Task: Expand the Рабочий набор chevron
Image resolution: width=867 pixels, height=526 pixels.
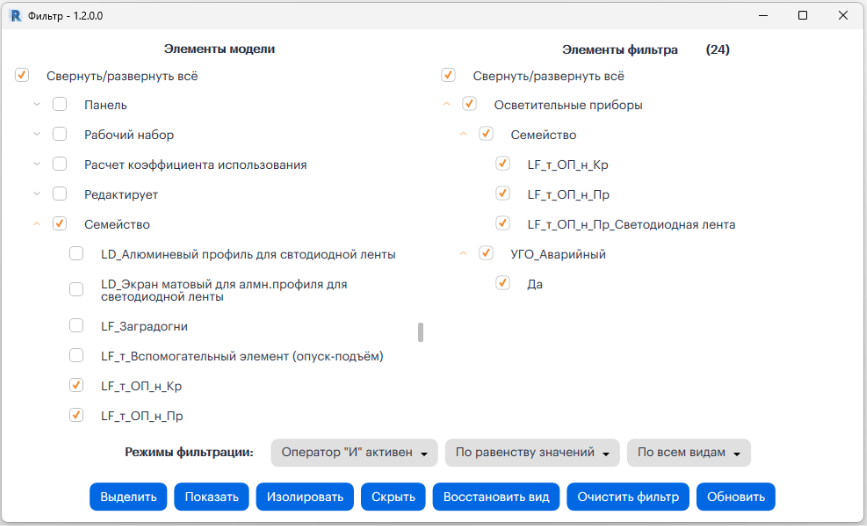Action: [x=37, y=134]
